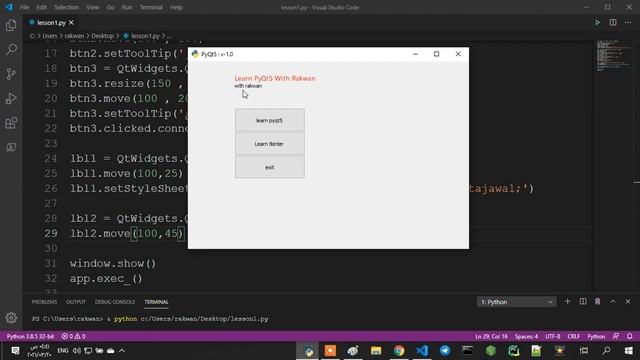Image resolution: width=640 pixels, height=360 pixels.
Task: Open feedback icon in status bar
Action: pyautogui.click(x=616, y=336)
